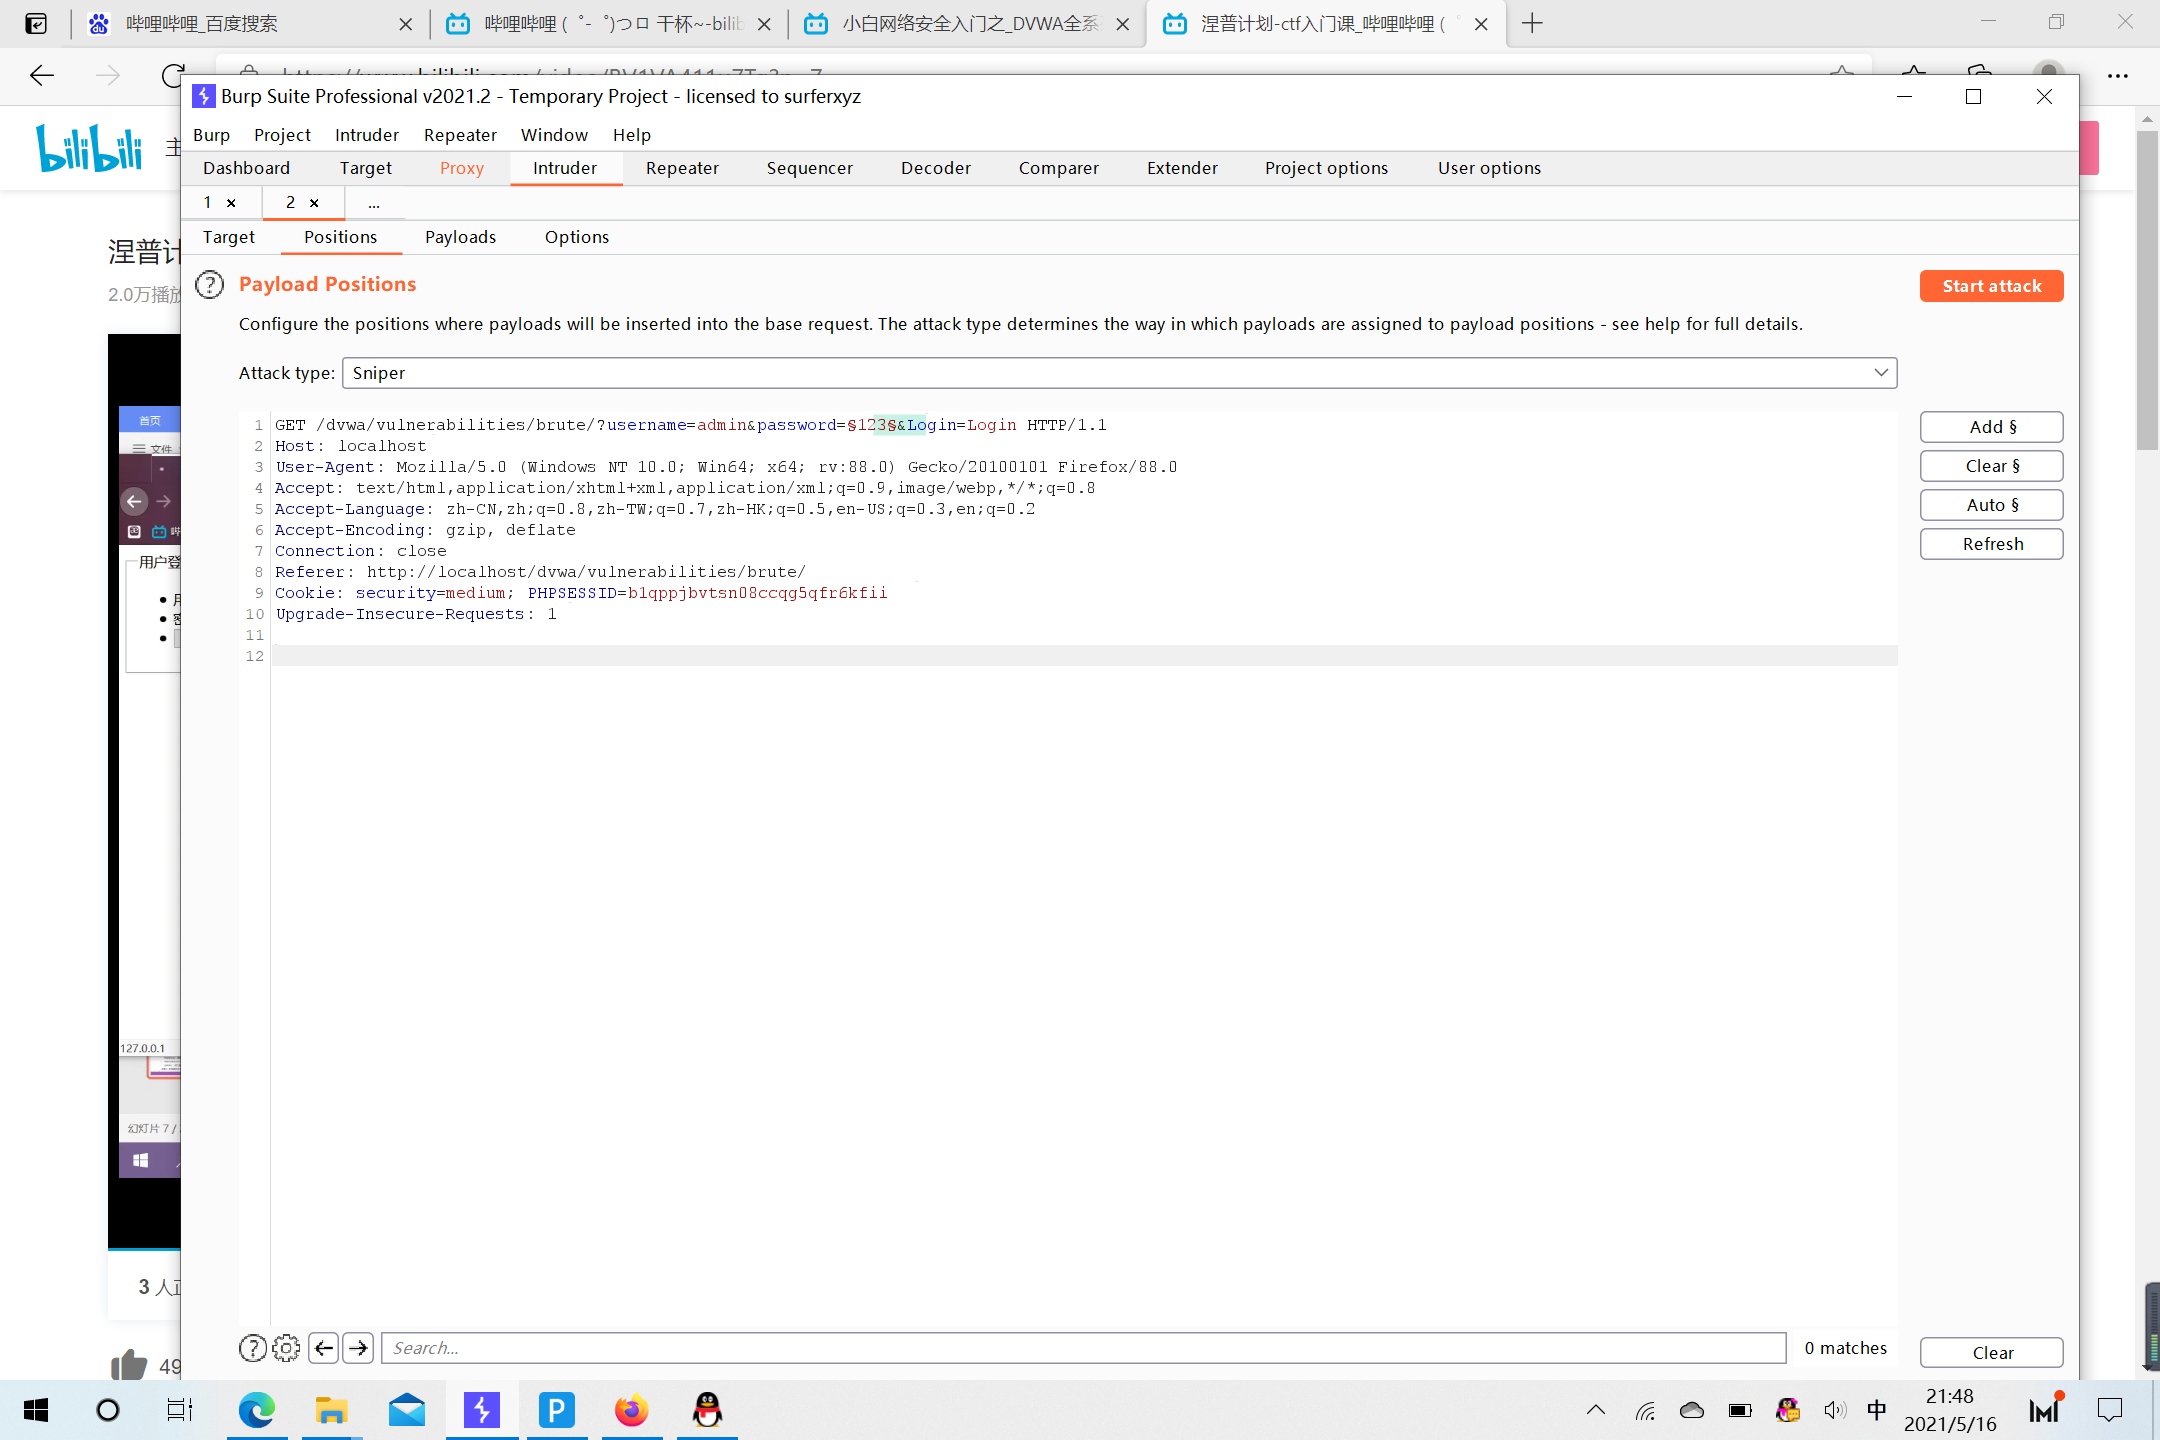2160x1440 pixels.
Task: Expand the Payloads tab settings
Action: (x=460, y=236)
